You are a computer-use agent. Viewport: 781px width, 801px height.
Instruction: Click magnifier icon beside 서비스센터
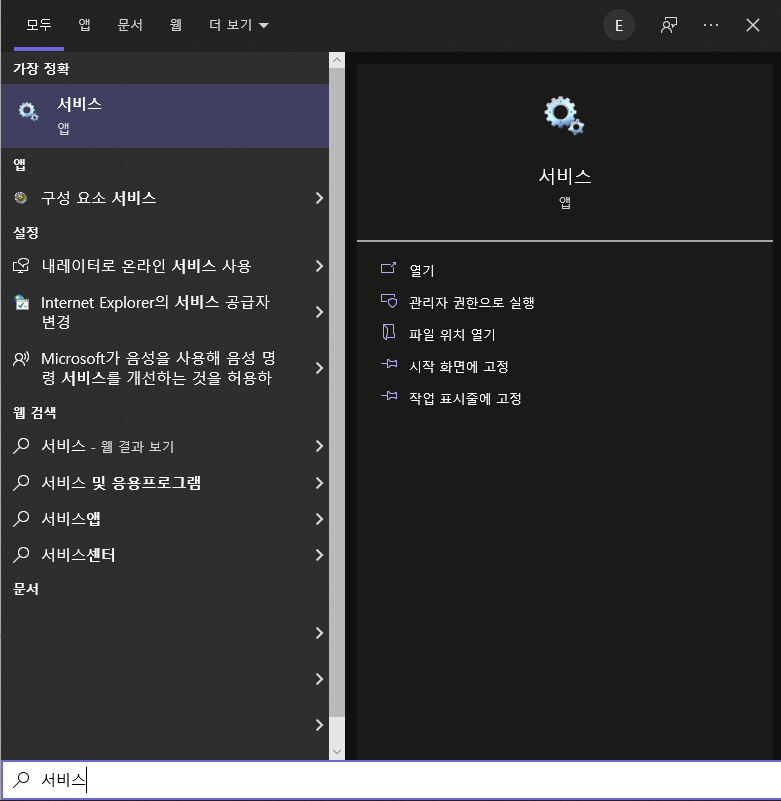[x=21, y=555]
